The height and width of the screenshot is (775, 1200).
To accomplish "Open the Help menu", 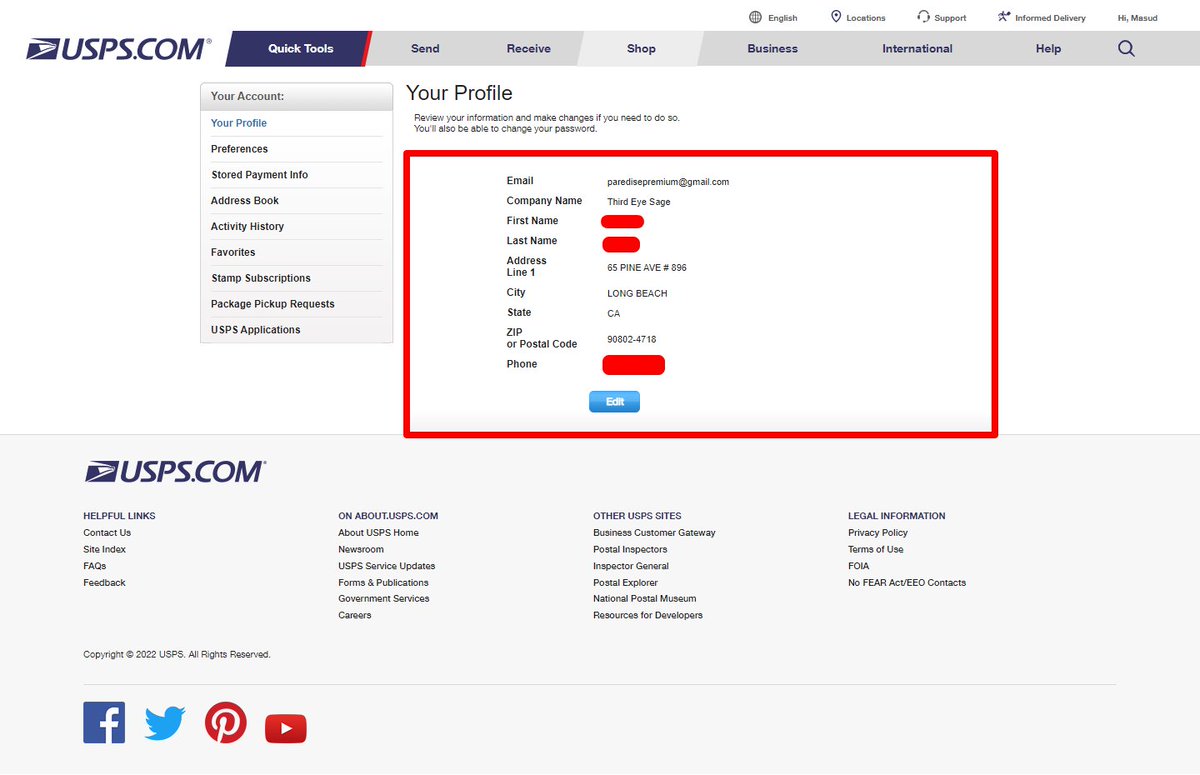I will point(1048,48).
